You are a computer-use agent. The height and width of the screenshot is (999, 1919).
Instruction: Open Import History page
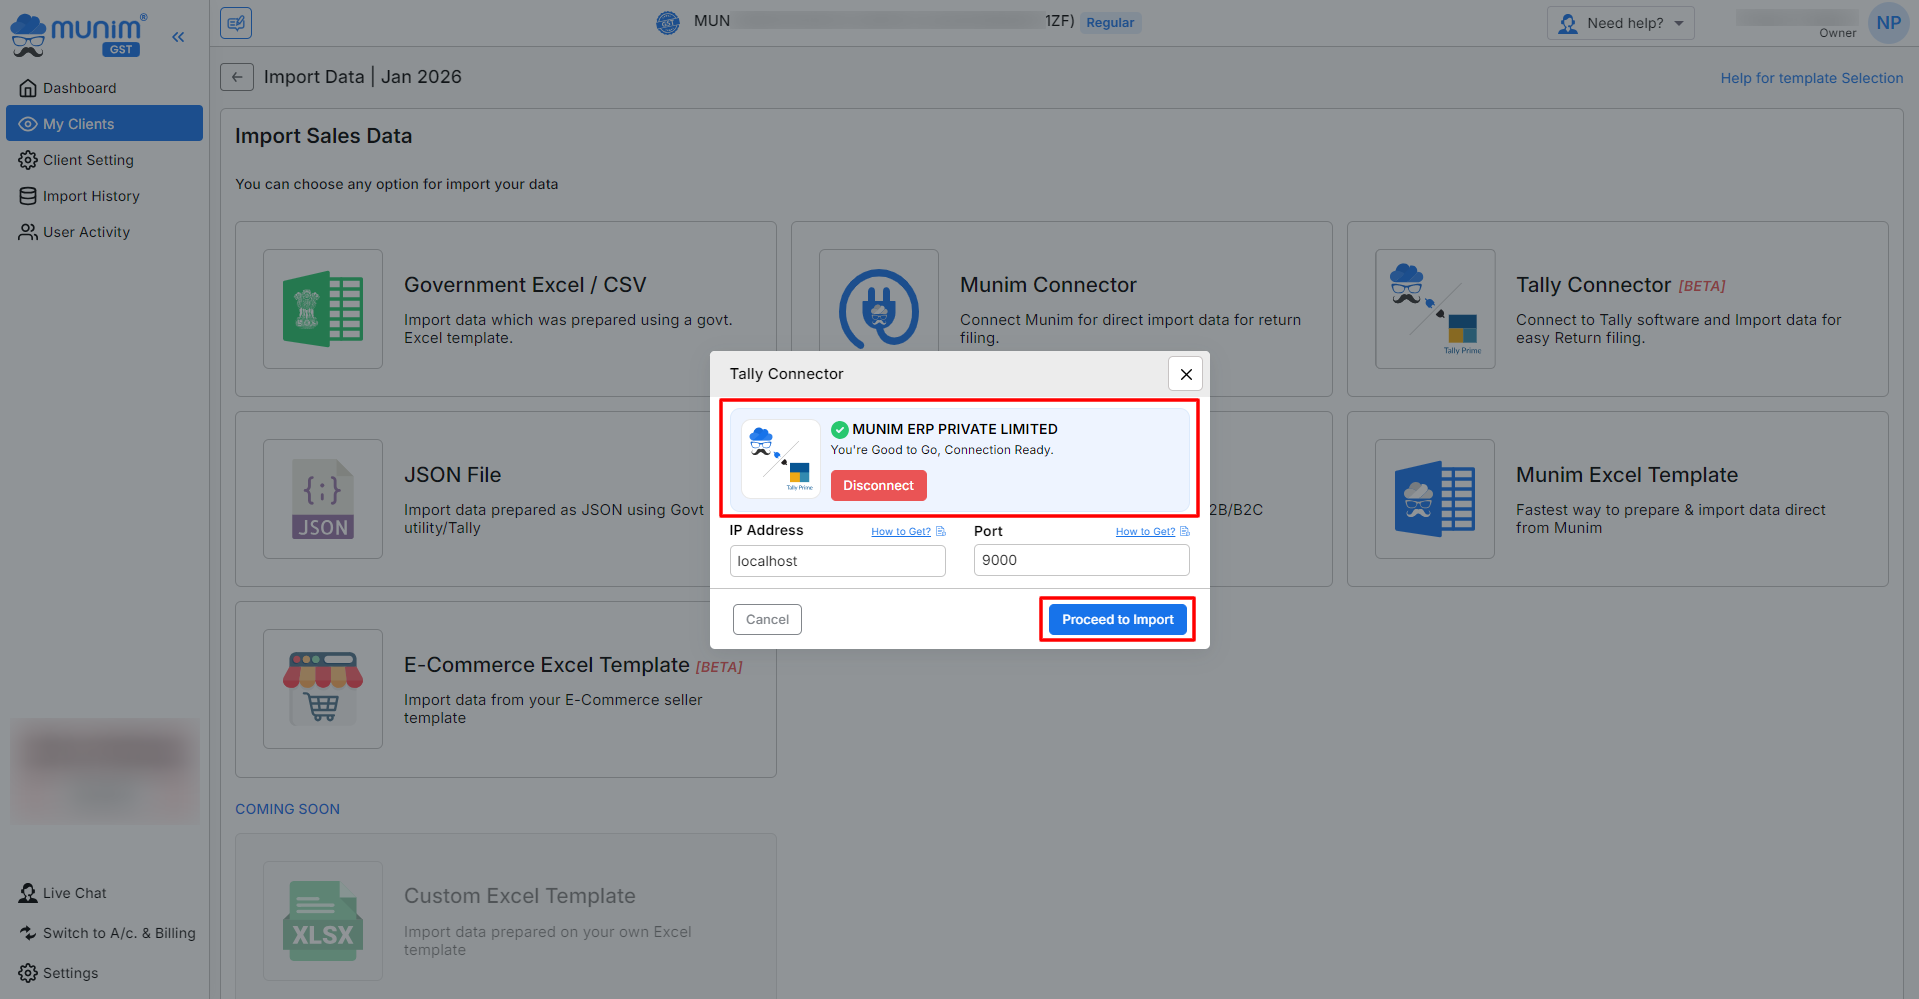pos(91,196)
